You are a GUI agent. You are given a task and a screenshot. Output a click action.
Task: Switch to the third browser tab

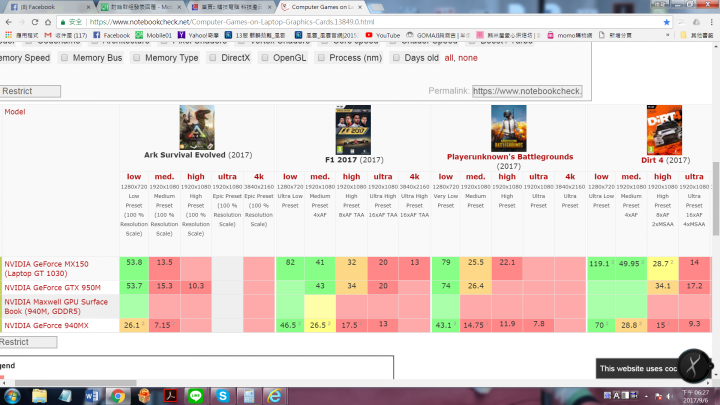tap(231, 7)
